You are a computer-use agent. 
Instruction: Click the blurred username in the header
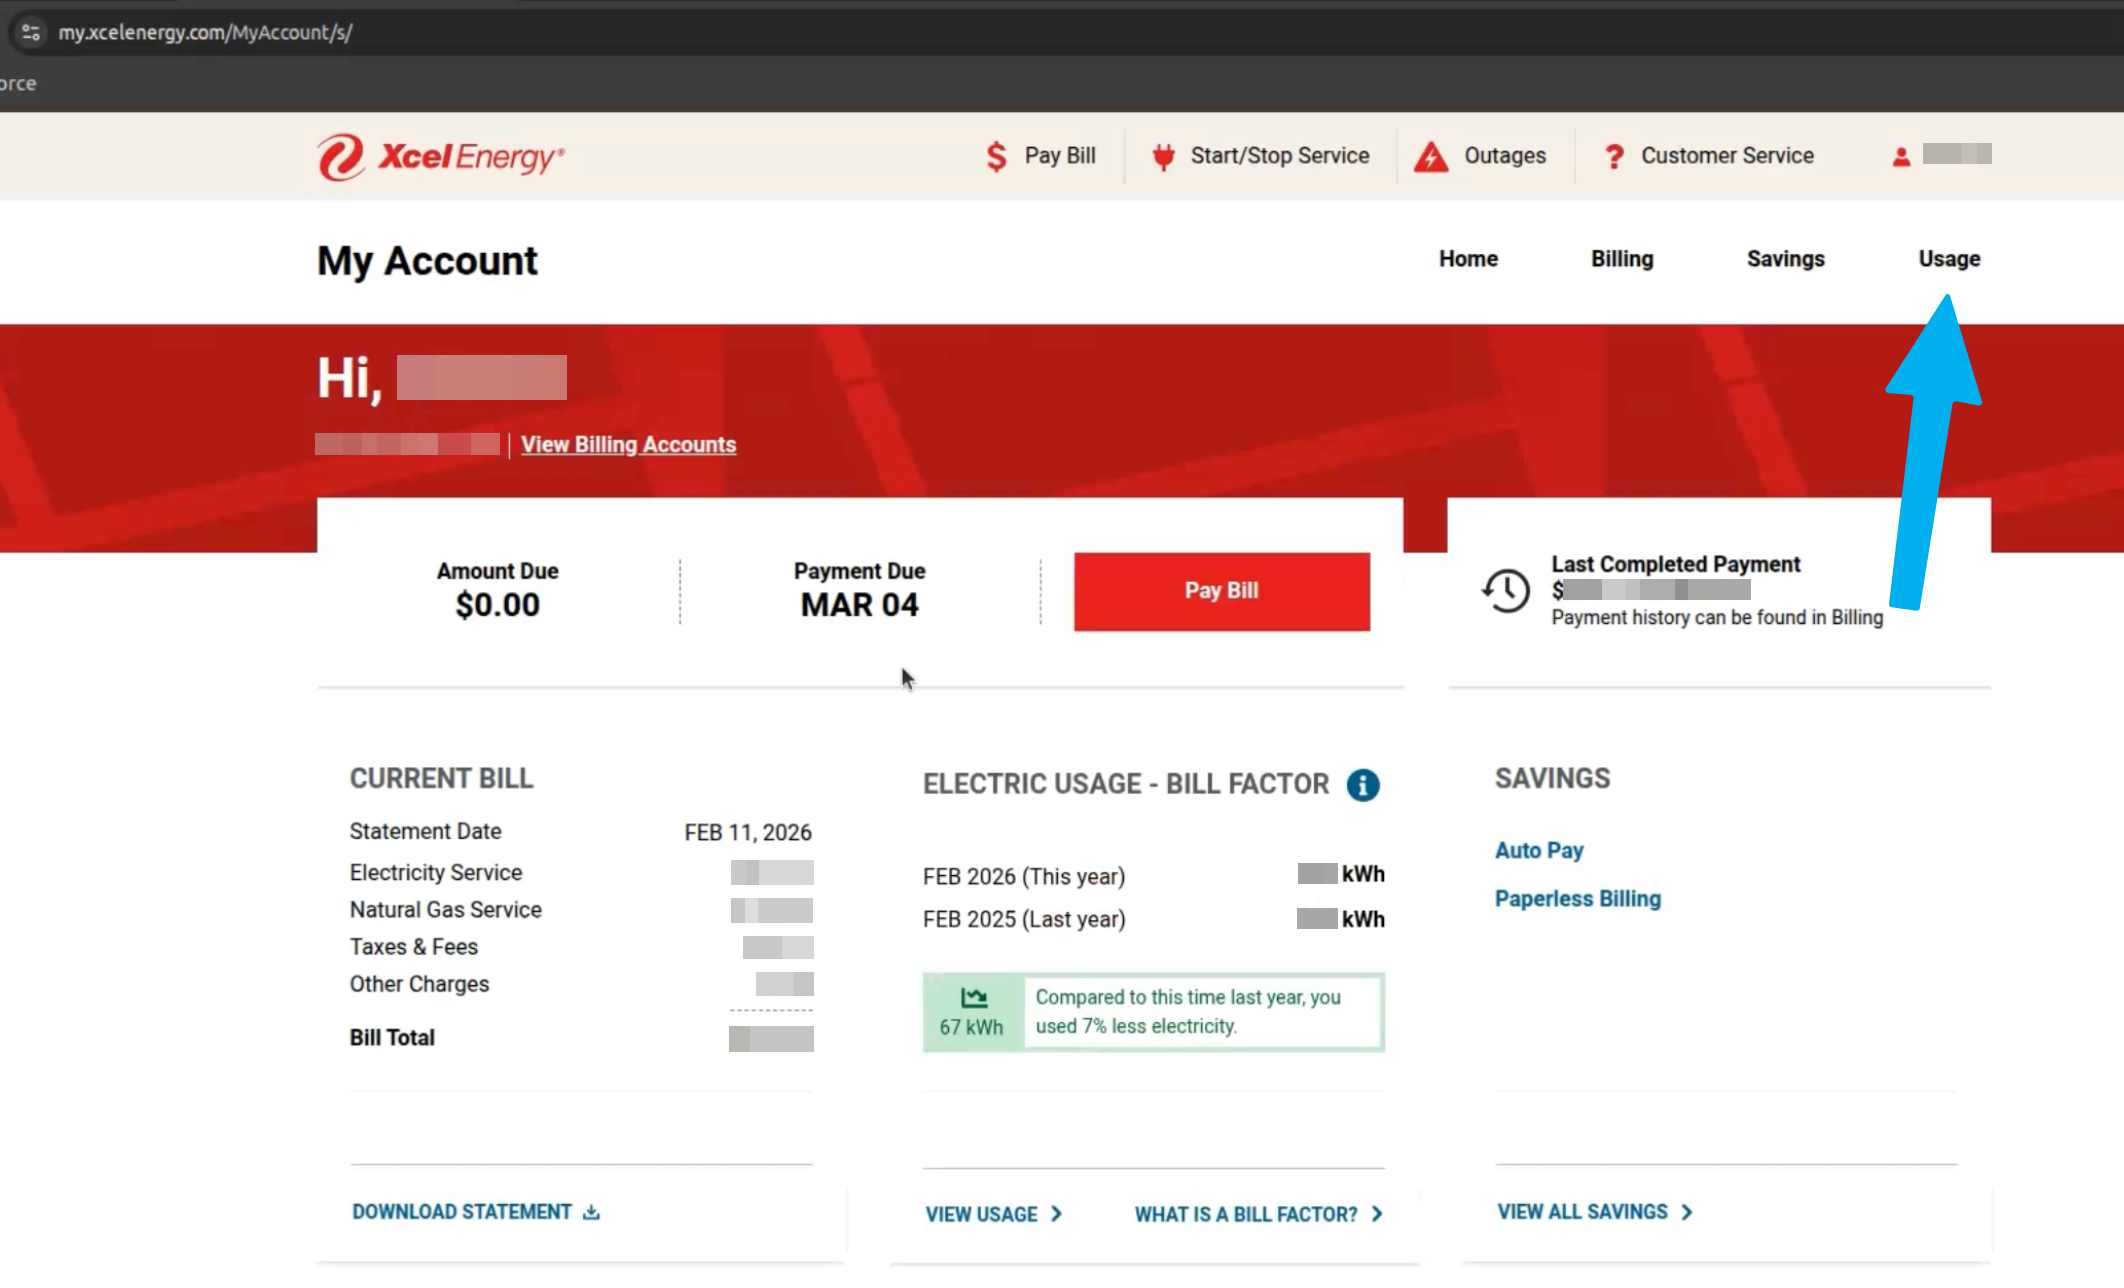pos(1957,154)
